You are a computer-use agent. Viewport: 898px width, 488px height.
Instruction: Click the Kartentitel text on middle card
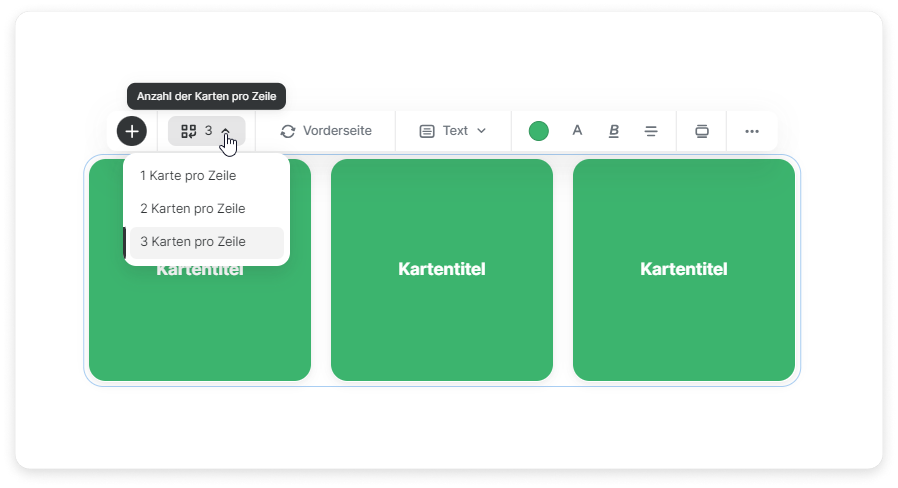[441, 269]
